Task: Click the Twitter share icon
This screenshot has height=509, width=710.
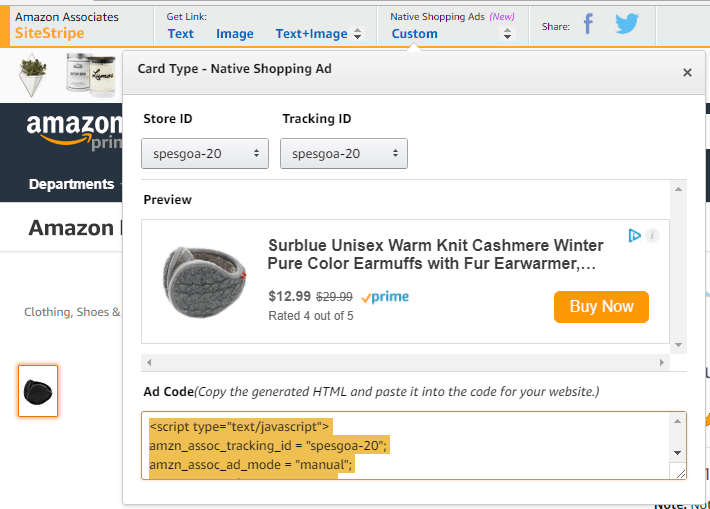Action: 627,25
